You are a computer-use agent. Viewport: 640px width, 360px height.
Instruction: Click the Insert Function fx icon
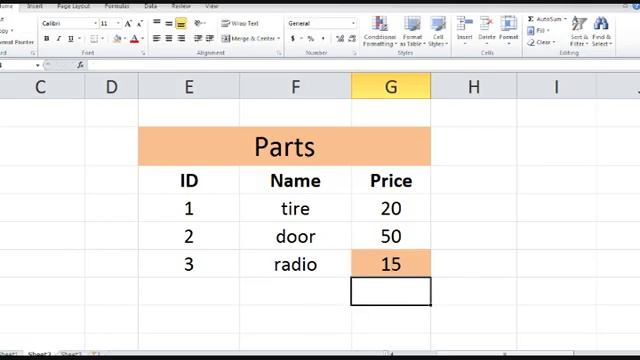click(x=80, y=65)
